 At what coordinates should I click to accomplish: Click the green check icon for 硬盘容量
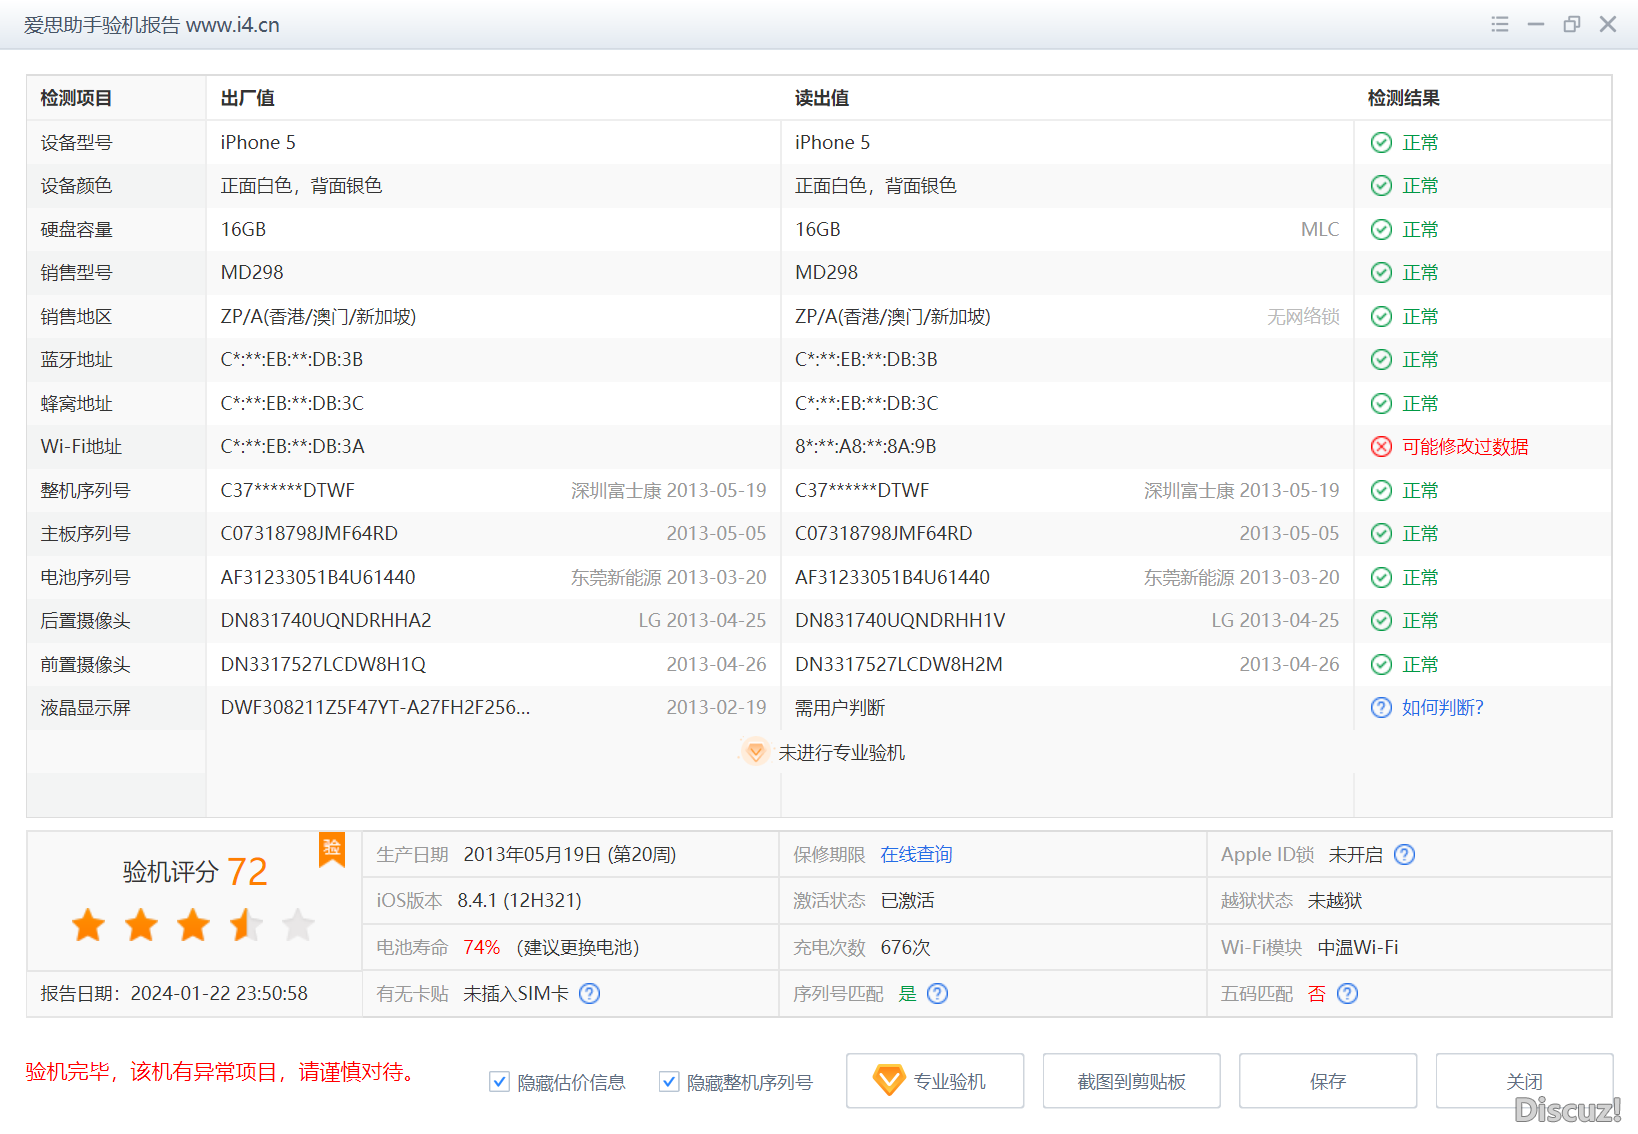(x=1381, y=230)
